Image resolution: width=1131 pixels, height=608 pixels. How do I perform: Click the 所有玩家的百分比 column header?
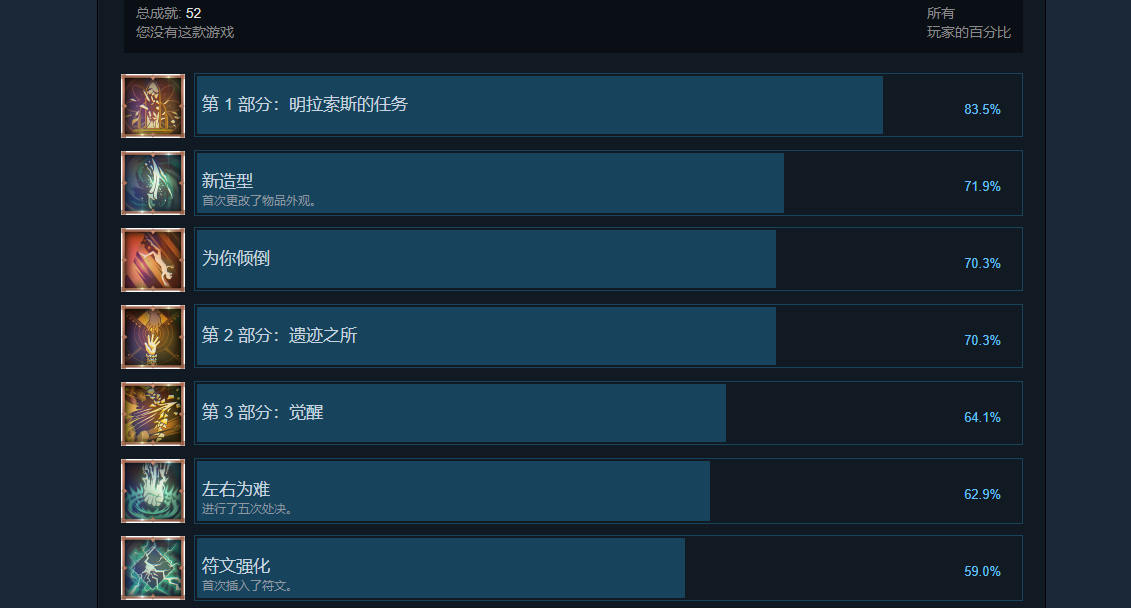968,23
